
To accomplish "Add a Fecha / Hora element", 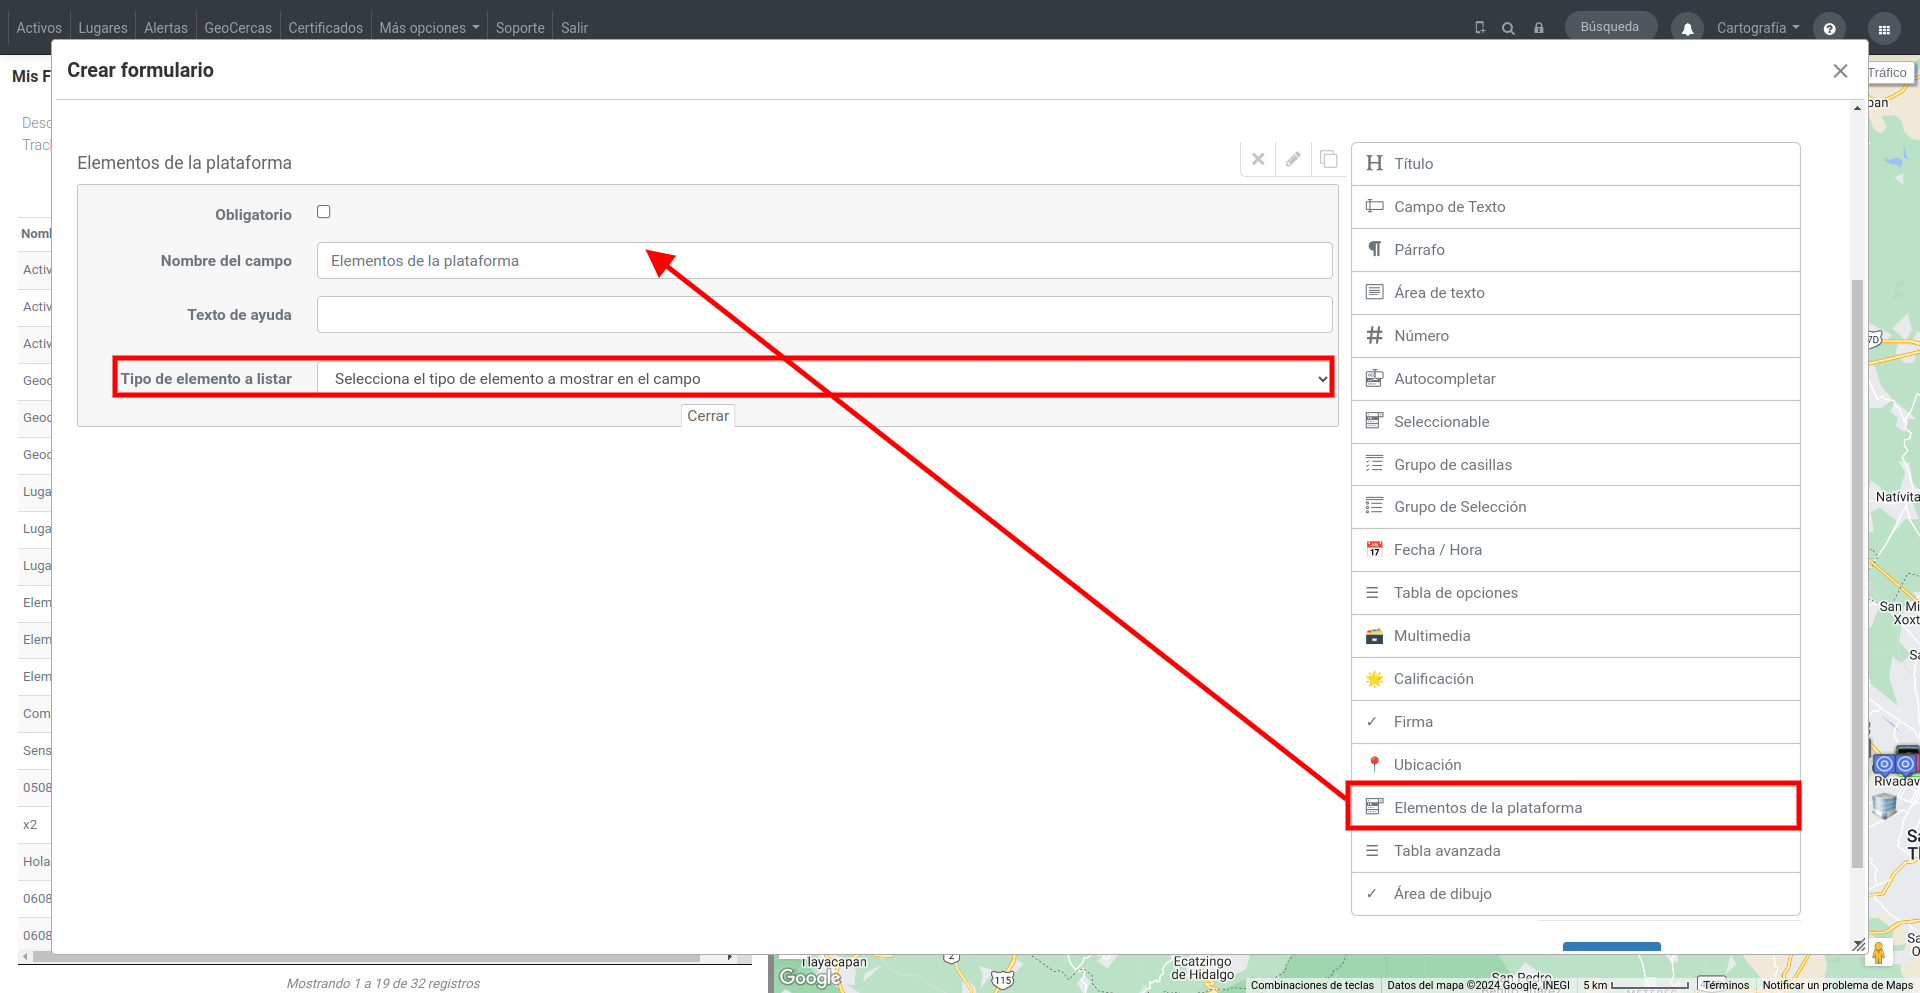I will click(x=1575, y=550).
